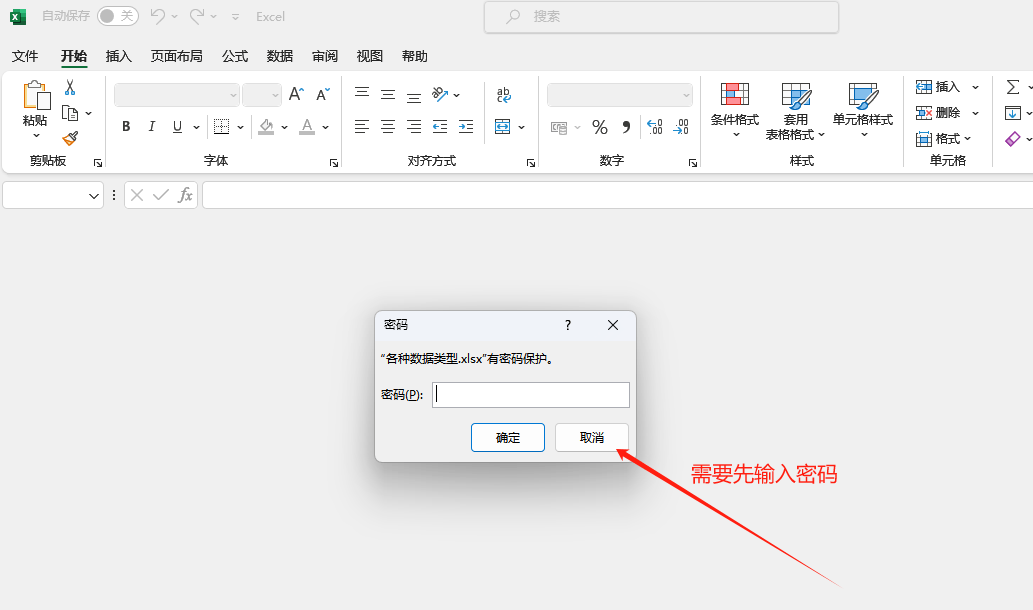Open the 文件 menu
The width and height of the screenshot is (1033, 610).
click(25, 56)
